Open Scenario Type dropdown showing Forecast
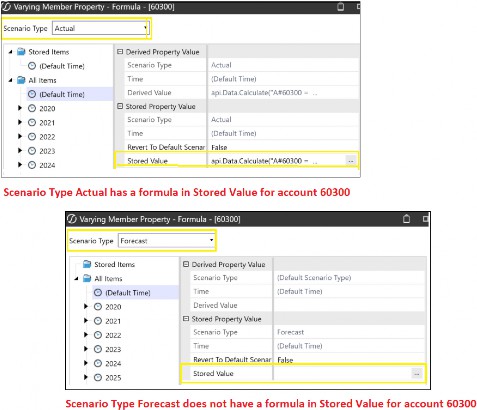The width and height of the screenshot is (477, 410). [x=166, y=241]
